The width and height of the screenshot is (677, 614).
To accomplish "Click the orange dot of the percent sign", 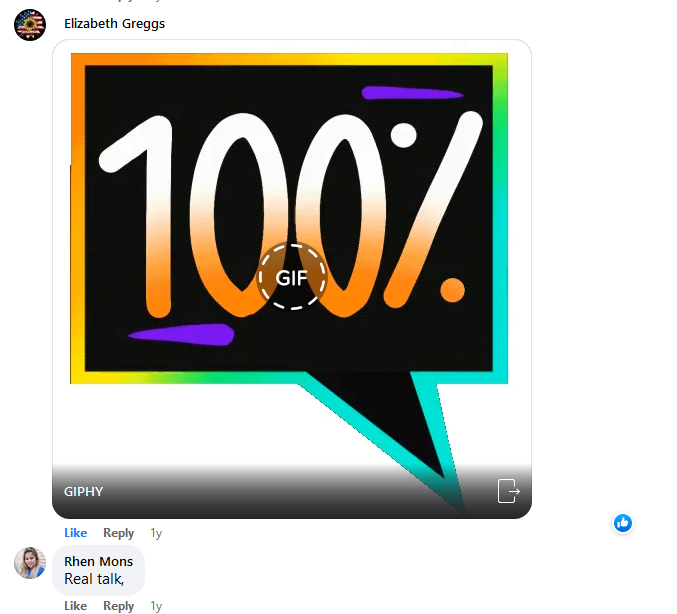I will tap(452, 290).
